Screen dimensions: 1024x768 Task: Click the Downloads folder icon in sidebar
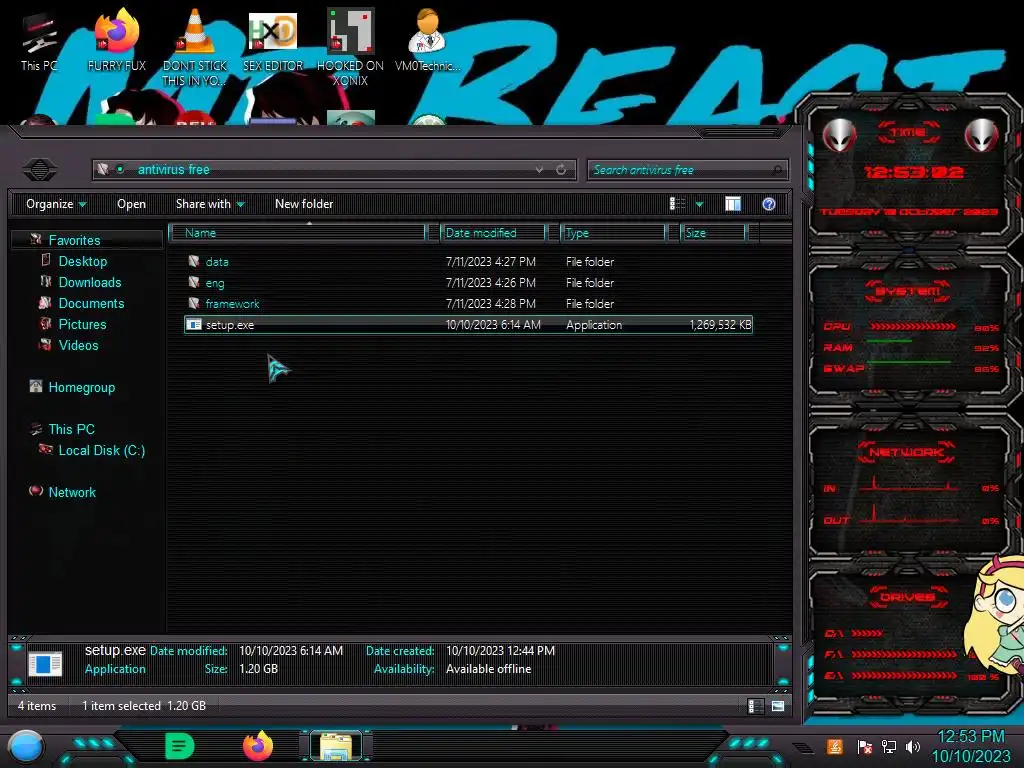46,281
